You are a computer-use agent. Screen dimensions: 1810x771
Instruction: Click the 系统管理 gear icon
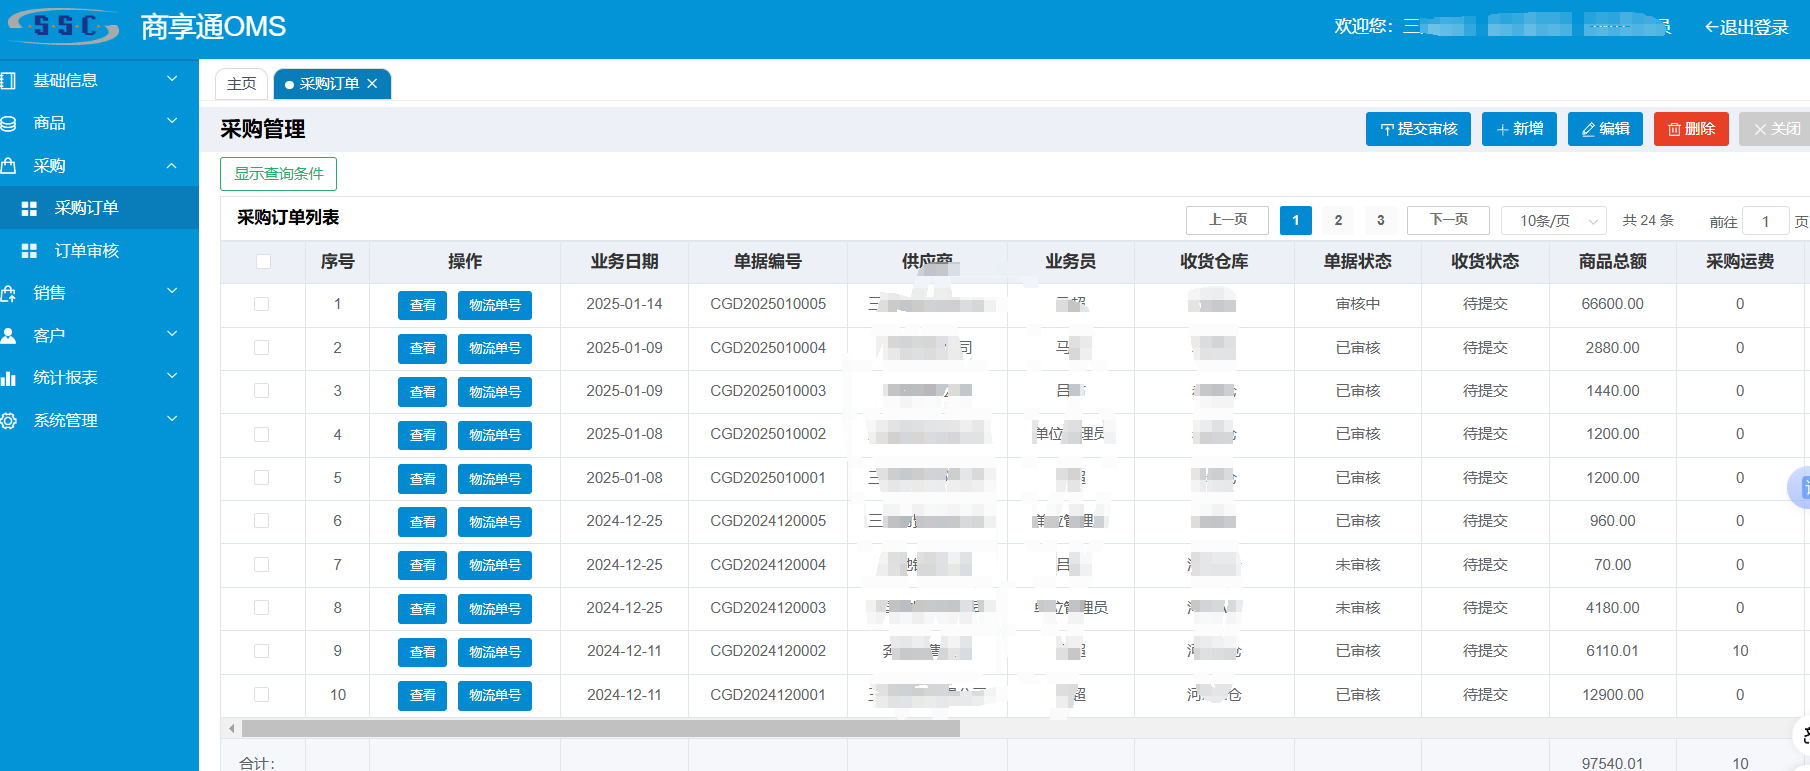9,421
